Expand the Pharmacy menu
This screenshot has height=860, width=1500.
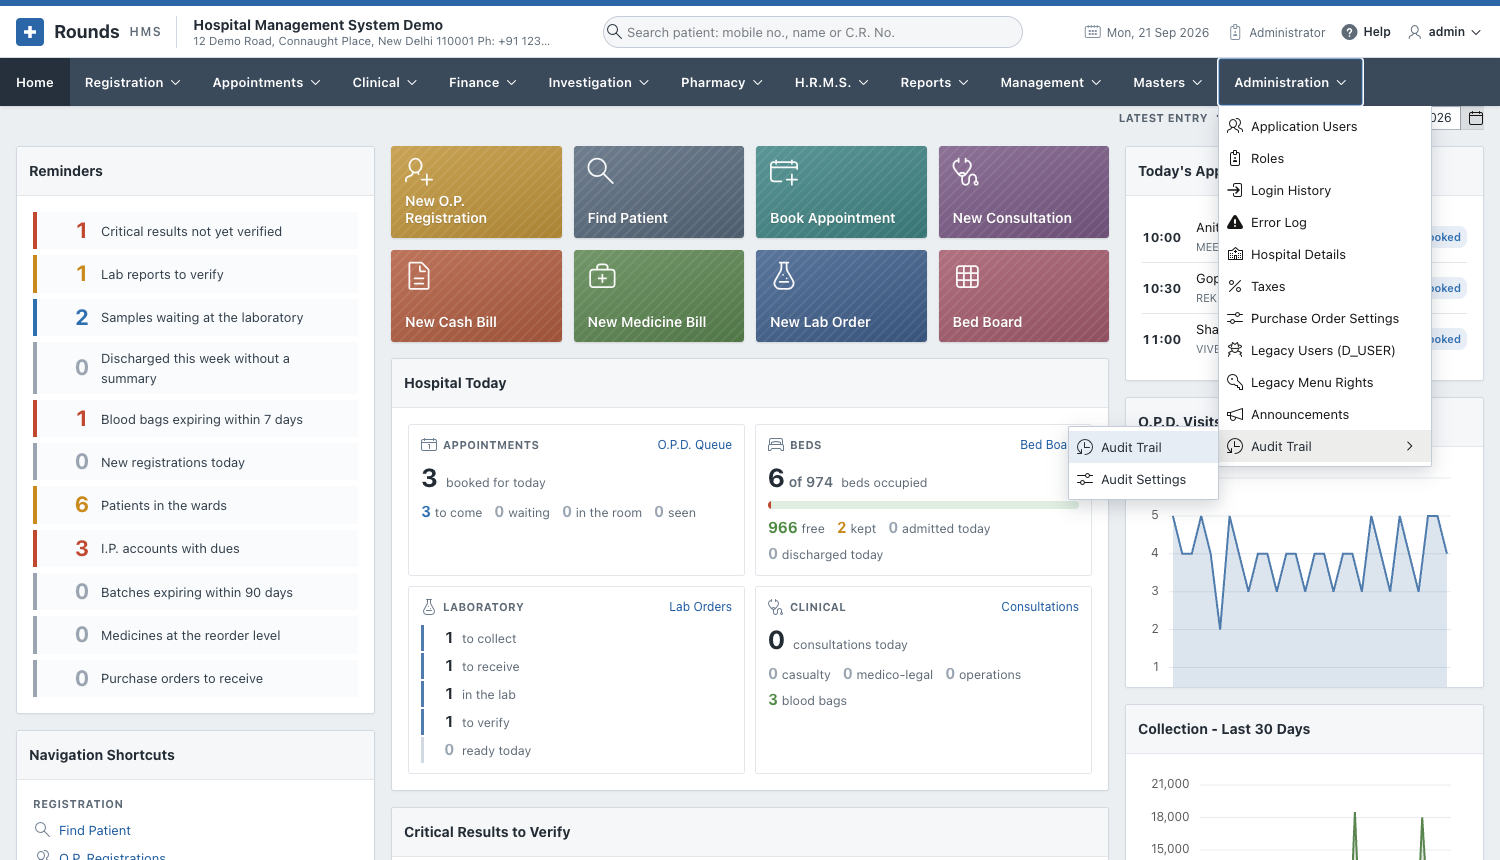point(721,82)
